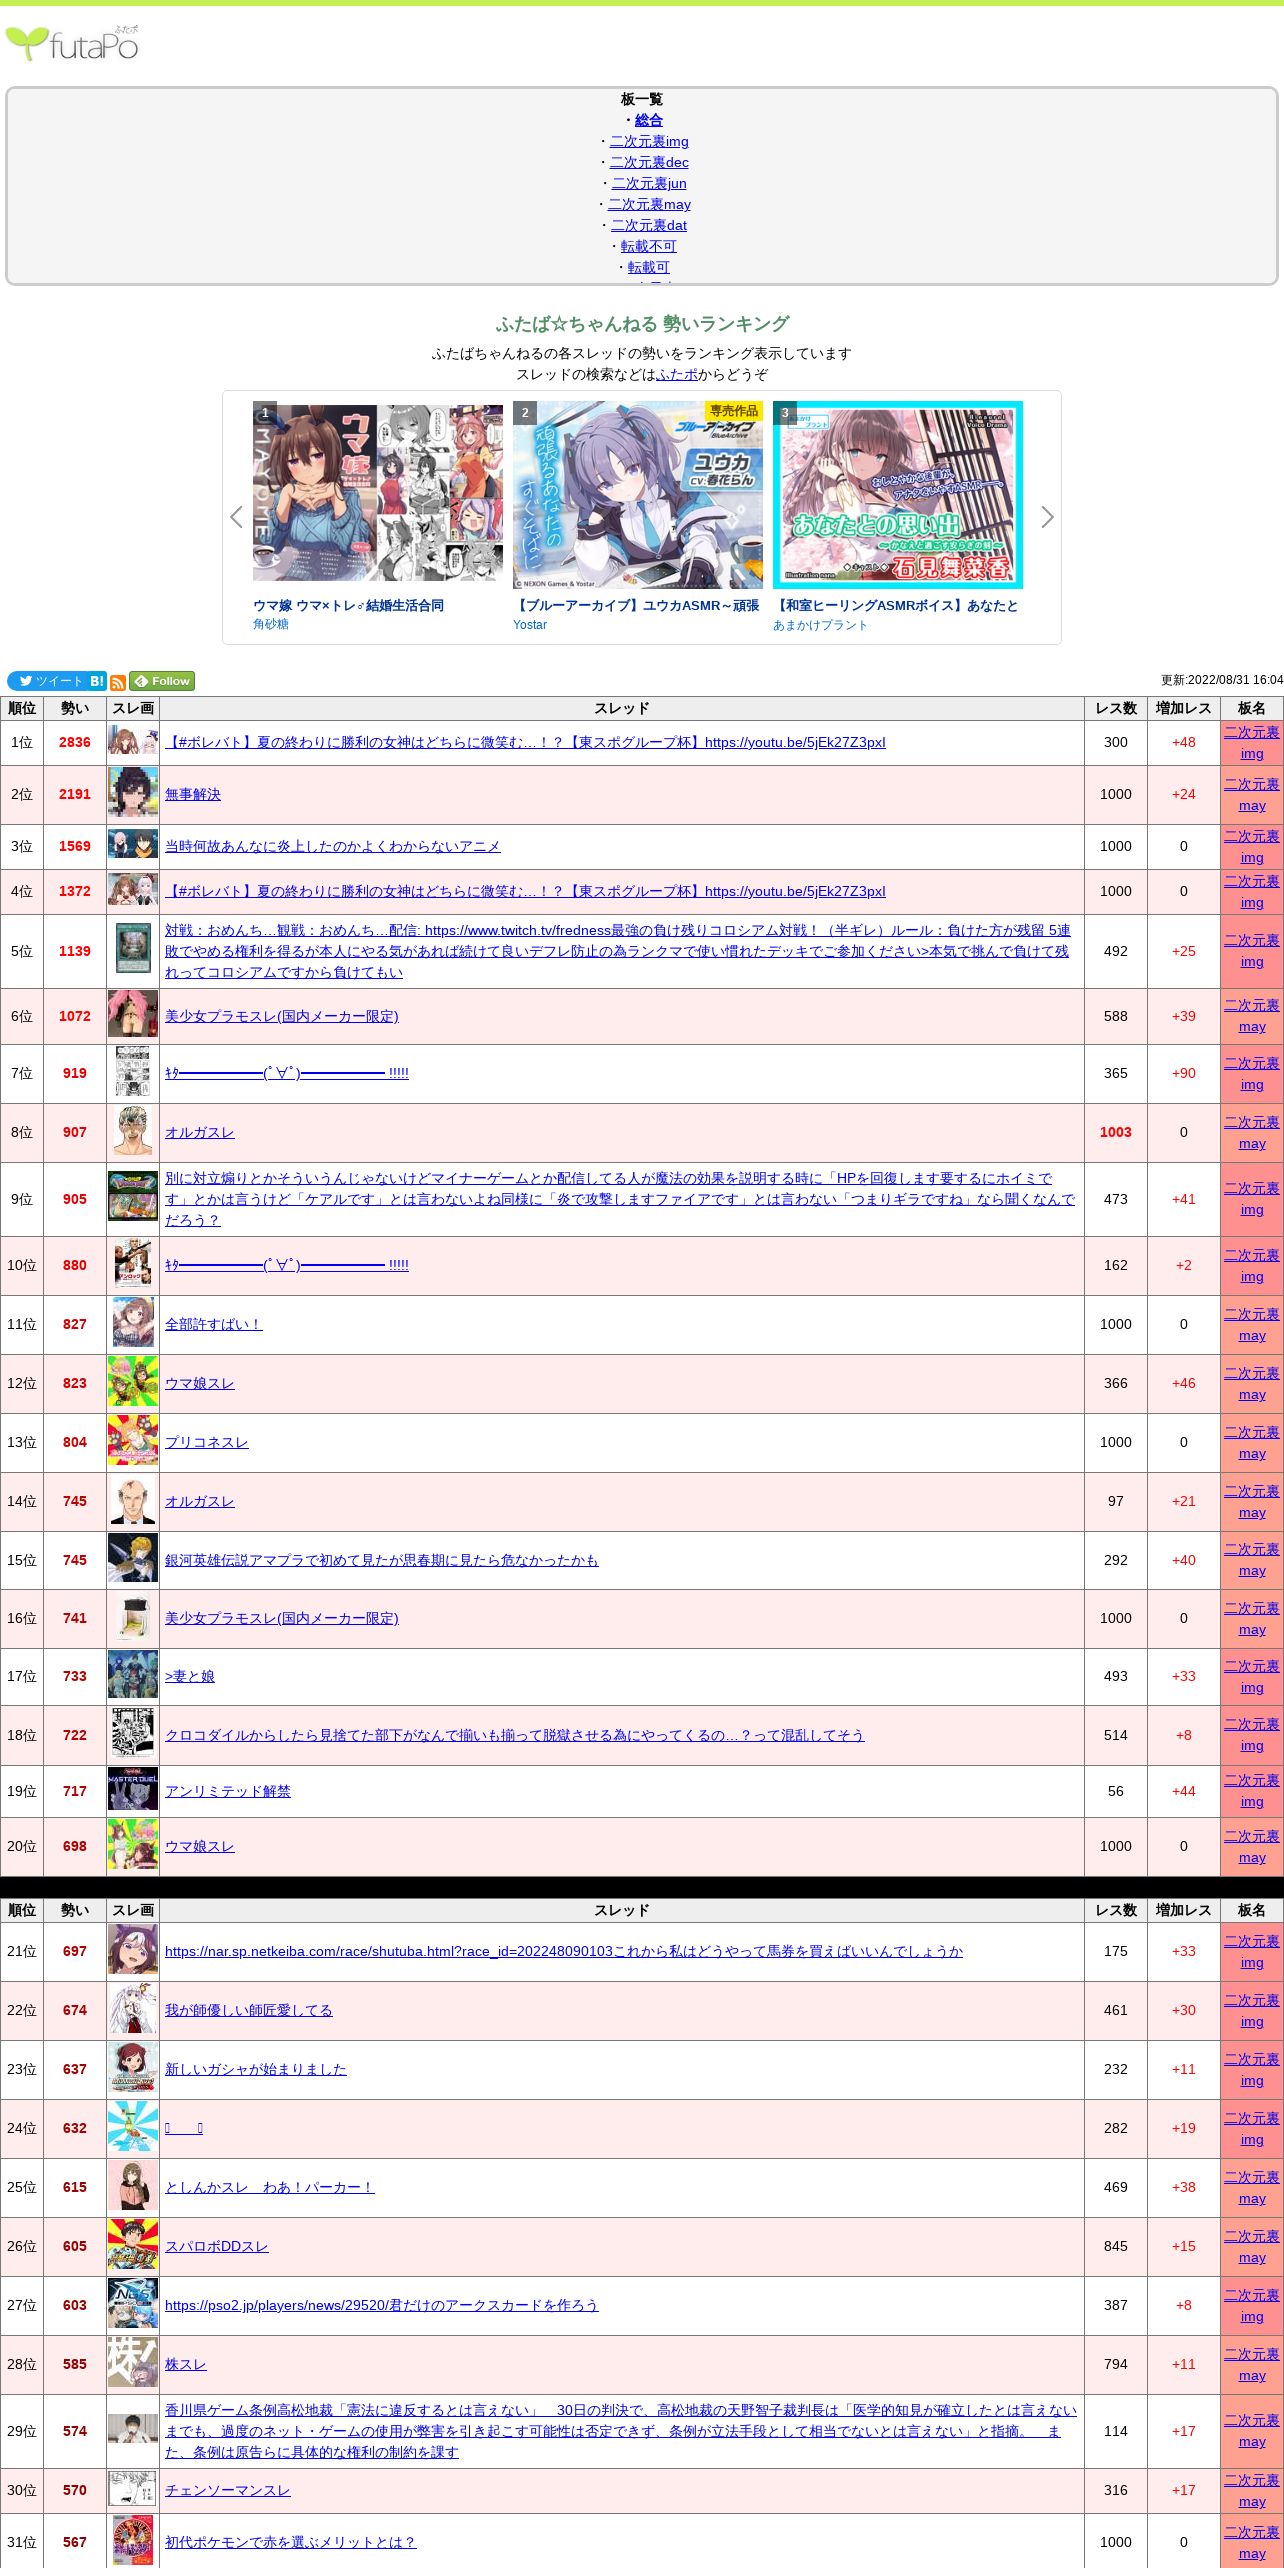Open the orange RSS feed icon

coord(118,682)
